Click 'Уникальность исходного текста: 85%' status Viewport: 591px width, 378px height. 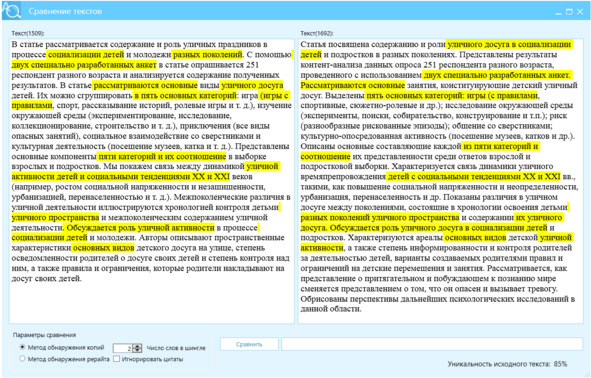(507, 364)
